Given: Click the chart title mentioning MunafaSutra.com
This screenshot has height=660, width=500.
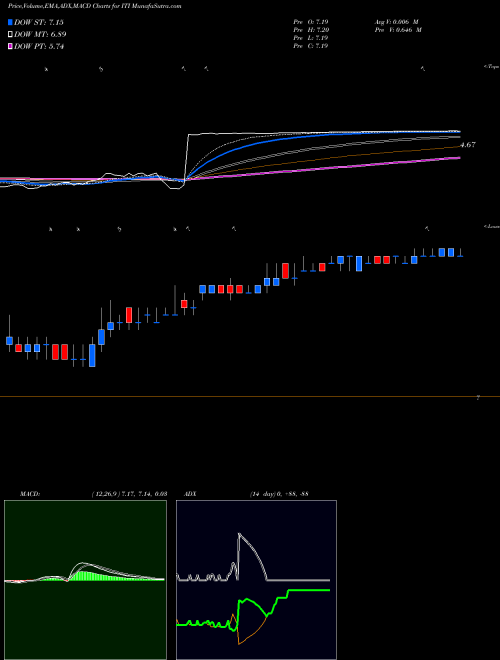Looking at the screenshot, I should [95, 6].
